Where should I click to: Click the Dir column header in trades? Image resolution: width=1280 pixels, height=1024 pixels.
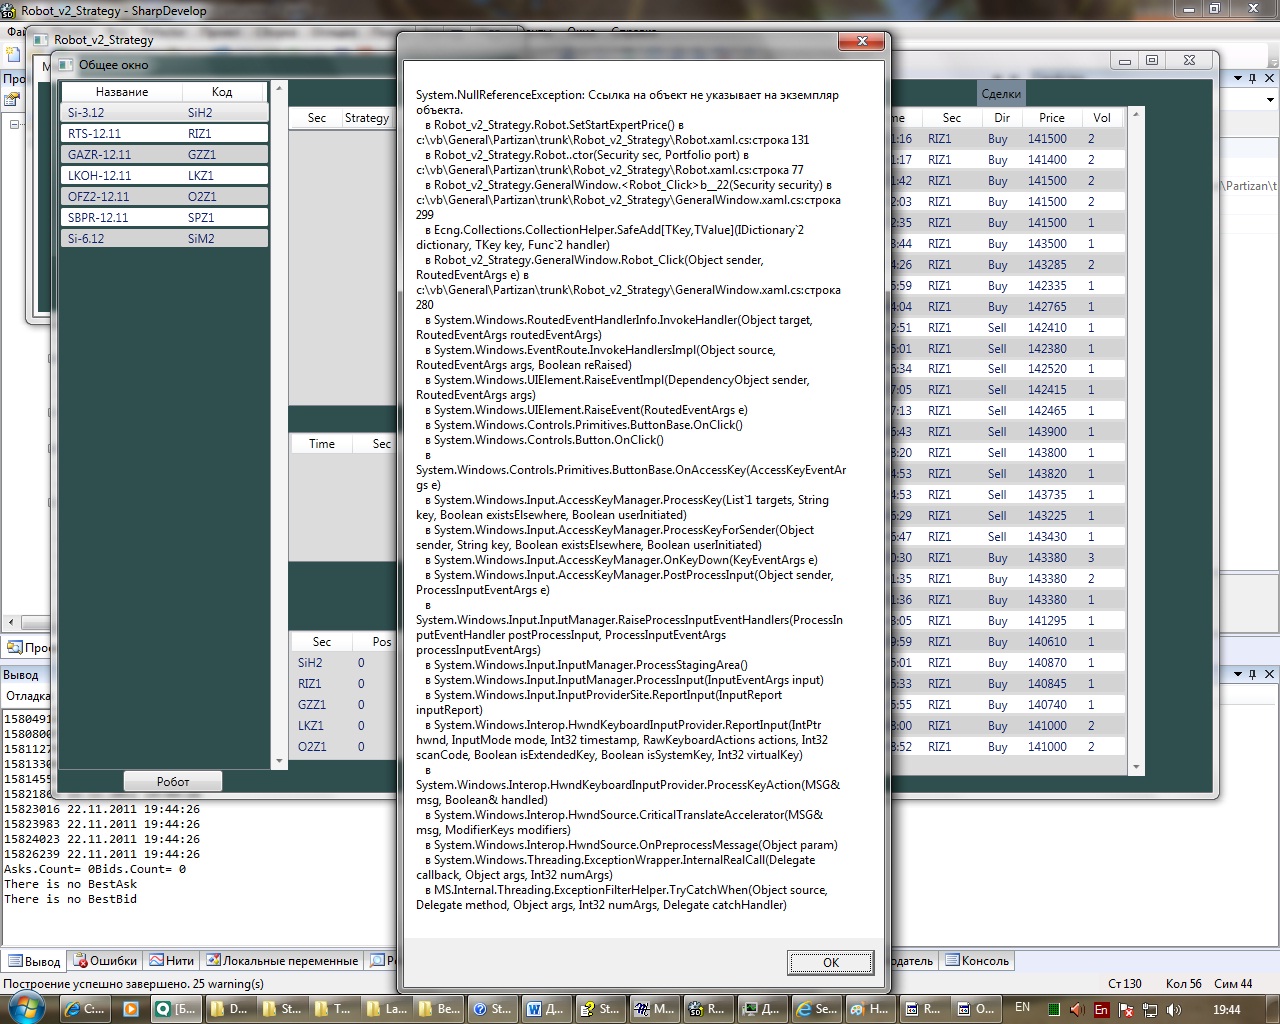pyautogui.click(x=1002, y=117)
